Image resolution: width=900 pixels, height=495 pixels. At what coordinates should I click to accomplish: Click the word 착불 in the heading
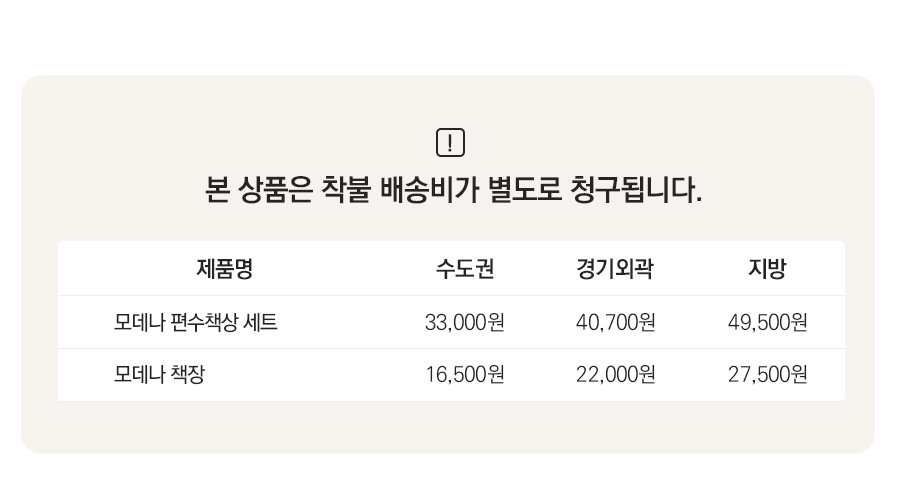click(347, 190)
